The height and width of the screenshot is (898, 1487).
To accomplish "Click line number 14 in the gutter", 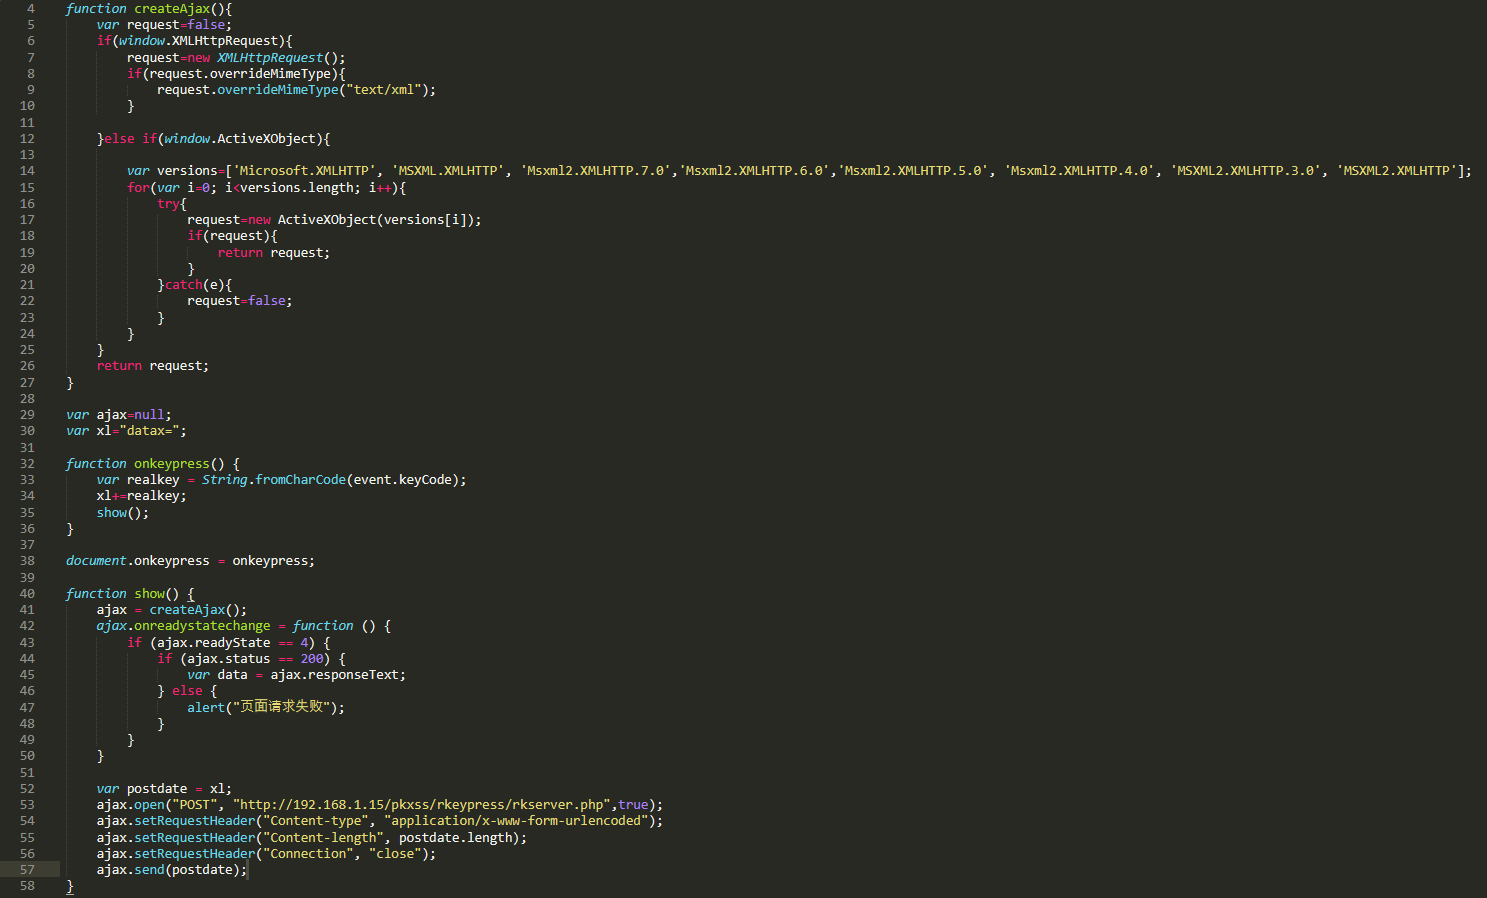I will (27, 171).
